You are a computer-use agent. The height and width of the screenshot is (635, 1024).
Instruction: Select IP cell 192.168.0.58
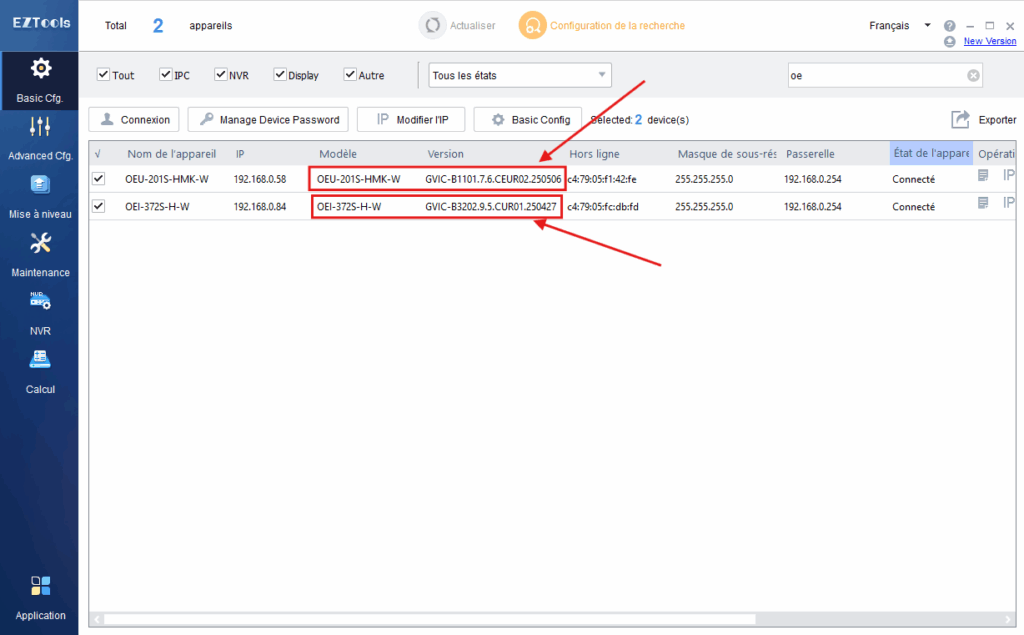260,179
